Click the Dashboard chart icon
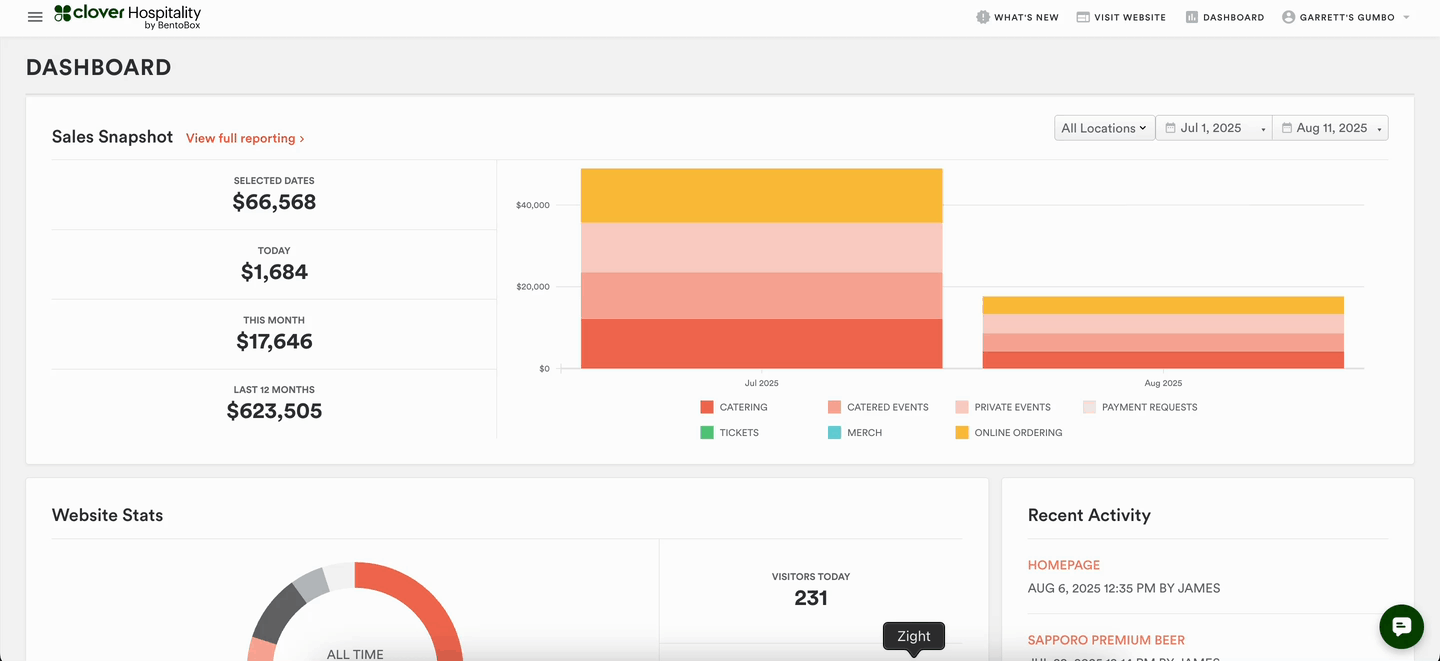1440x661 pixels. tap(1192, 17)
